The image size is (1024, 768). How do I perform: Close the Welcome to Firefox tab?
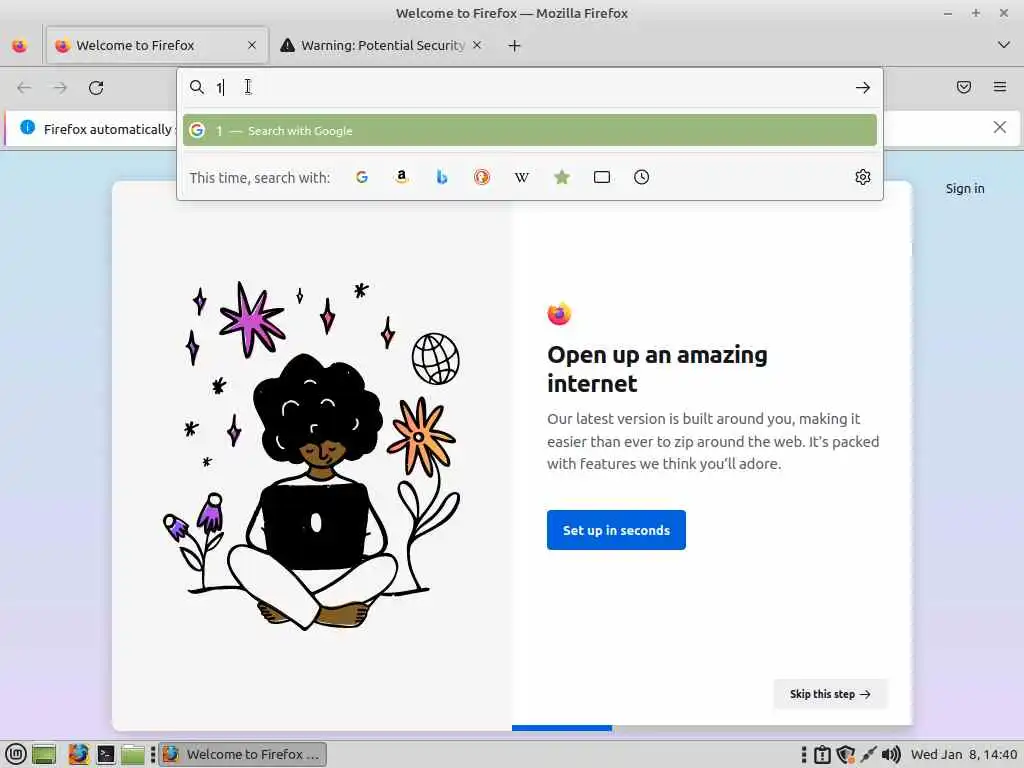(x=252, y=45)
